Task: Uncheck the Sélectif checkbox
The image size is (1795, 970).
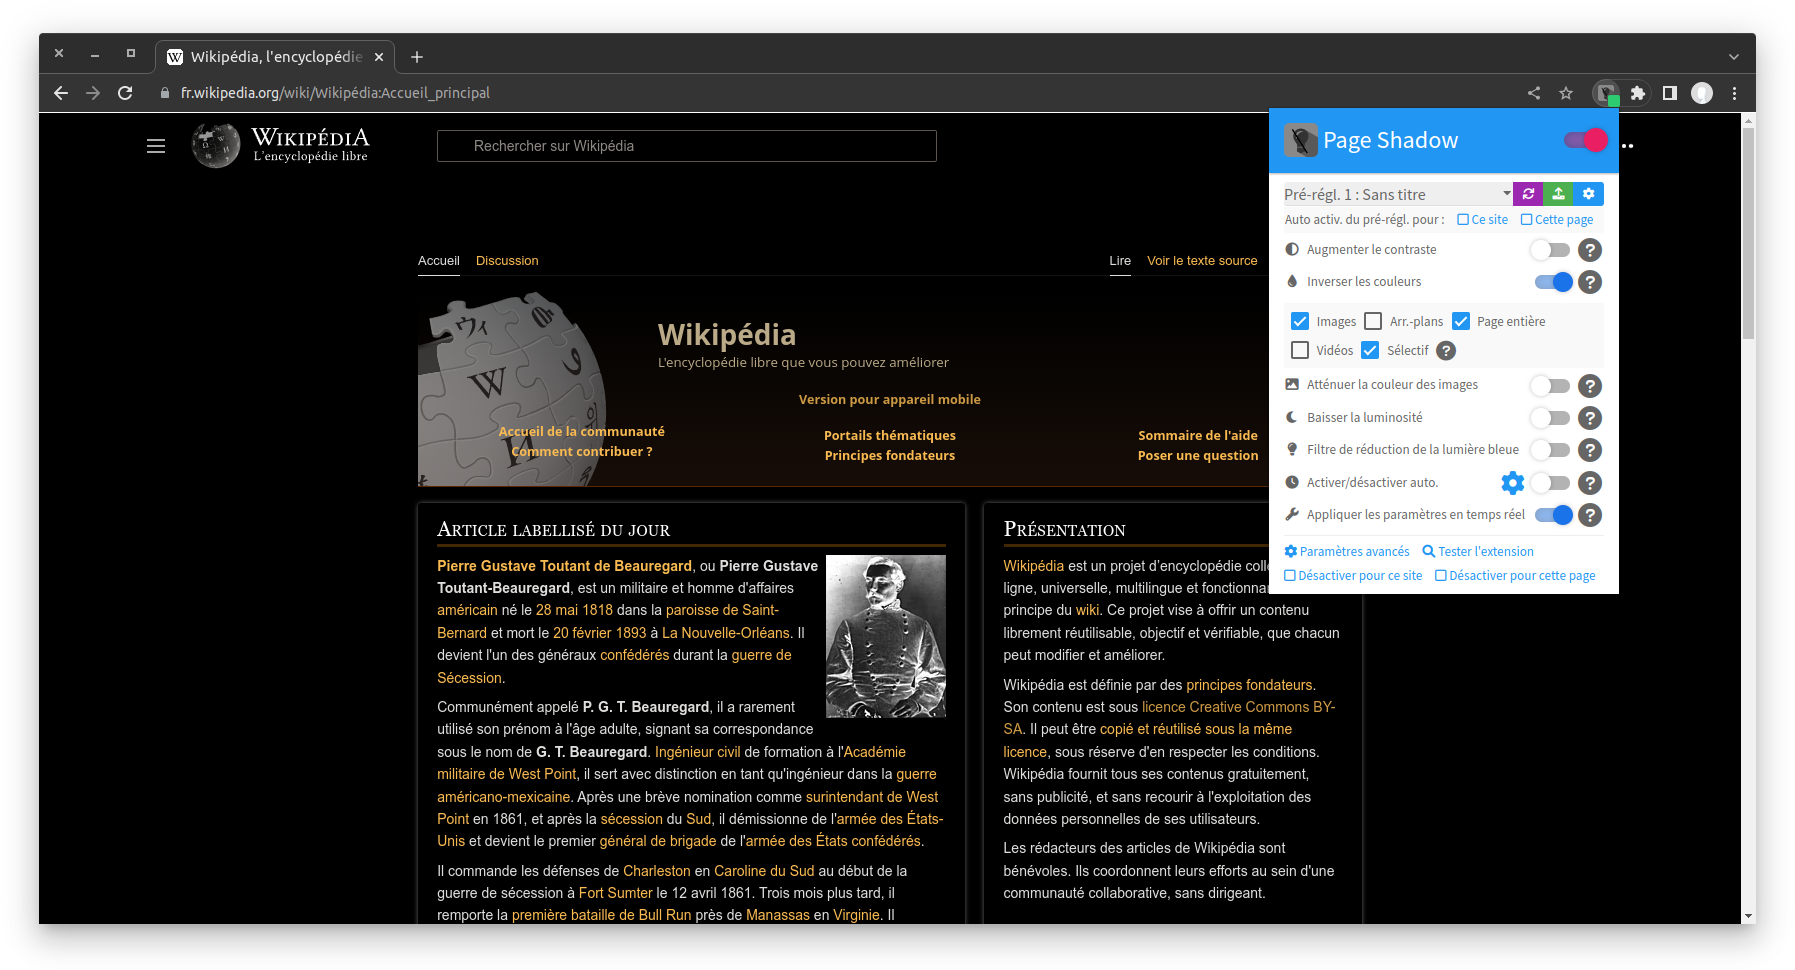Action: 1370,350
